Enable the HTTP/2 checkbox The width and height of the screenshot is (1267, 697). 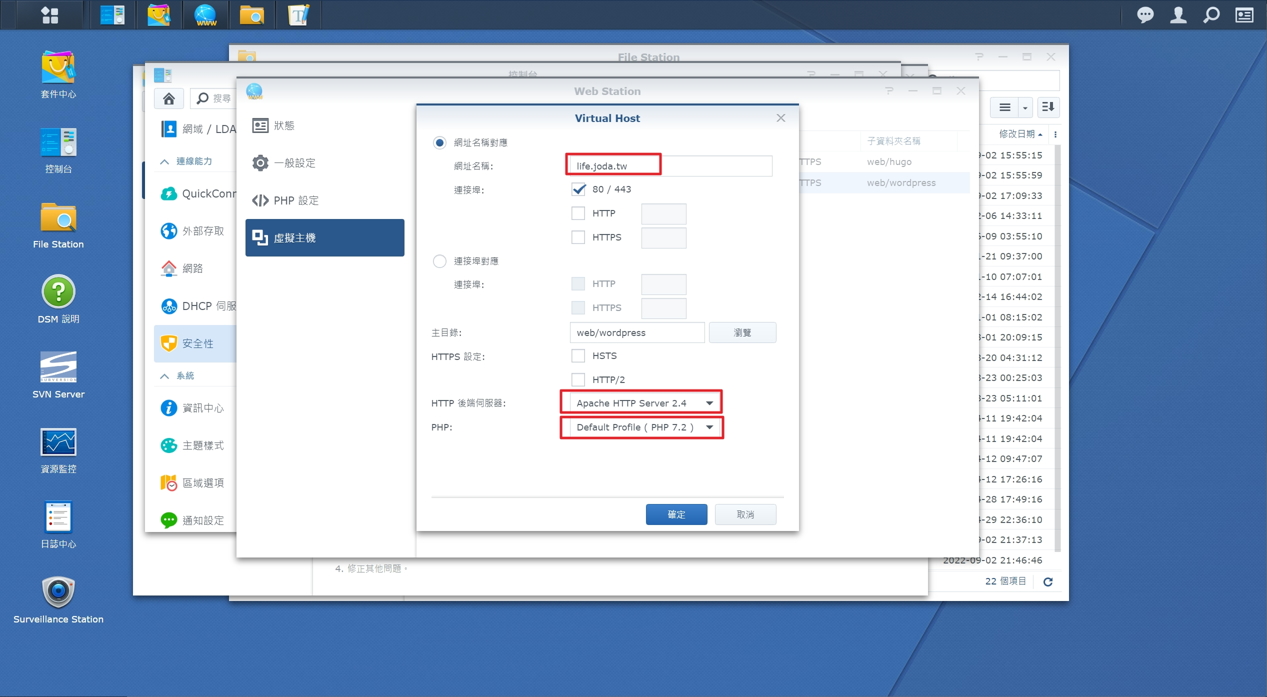coord(578,380)
